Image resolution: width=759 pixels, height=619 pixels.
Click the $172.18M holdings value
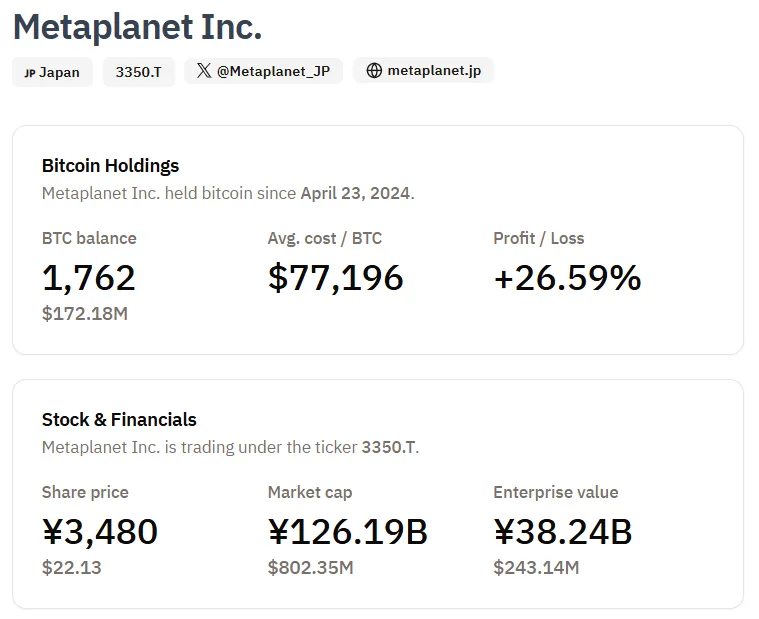point(85,314)
